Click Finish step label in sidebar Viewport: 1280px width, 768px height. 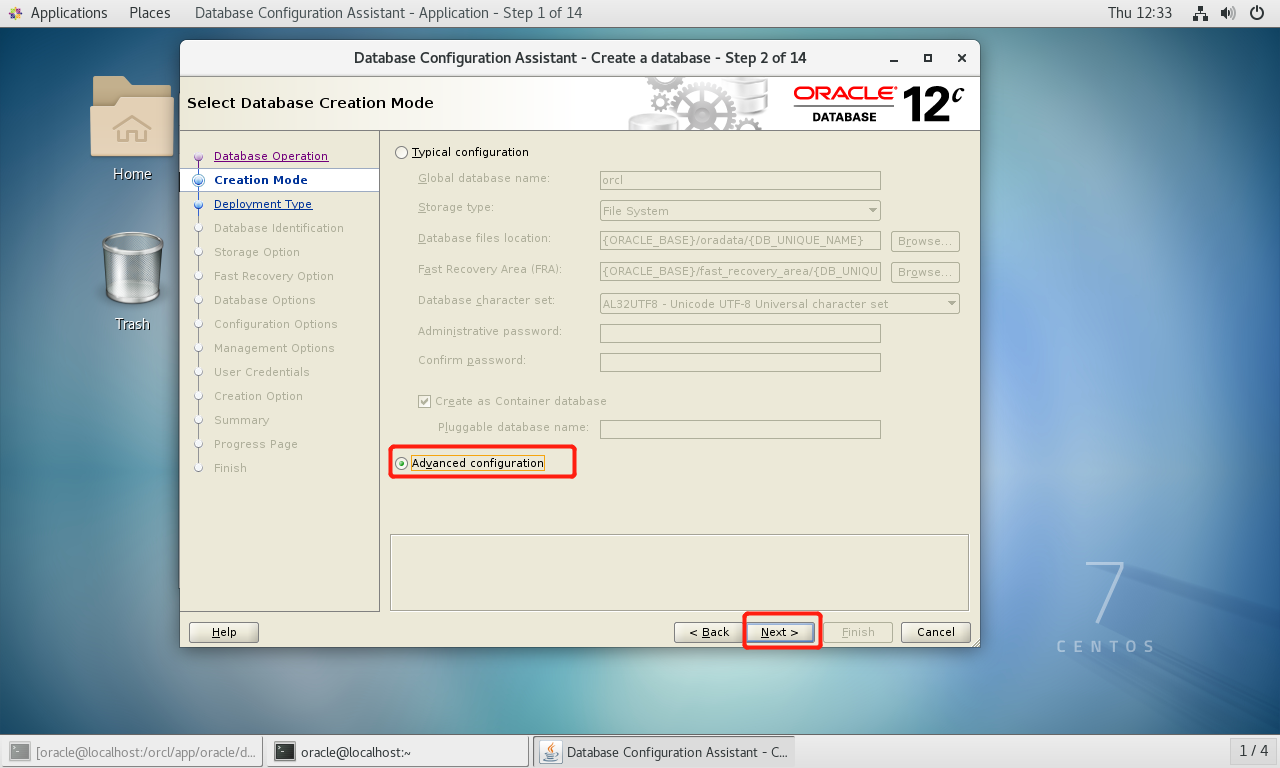(x=230, y=468)
